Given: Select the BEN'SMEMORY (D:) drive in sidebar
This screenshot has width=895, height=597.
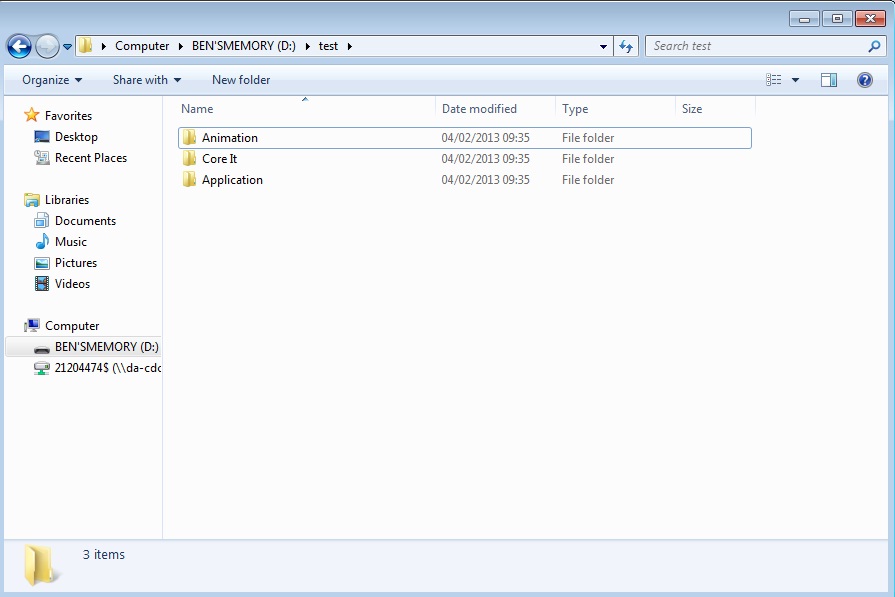Looking at the screenshot, I should (101, 346).
